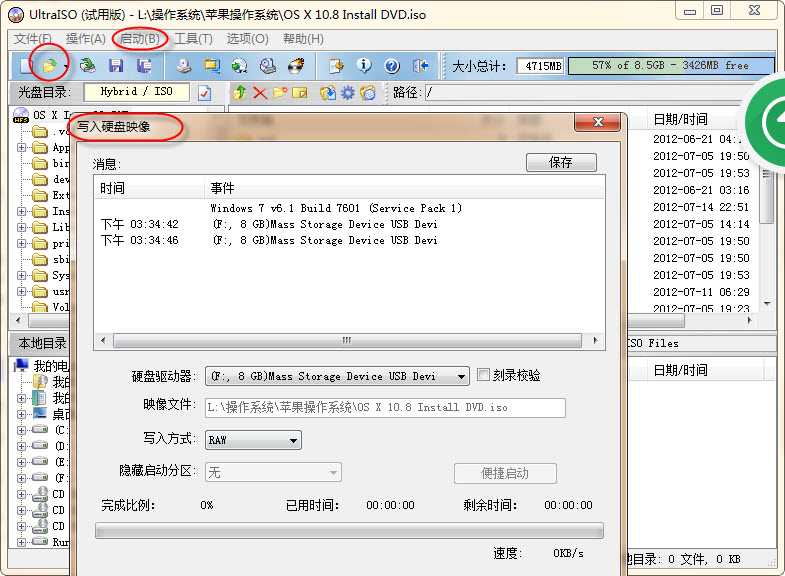
Task: Click the message list horizontal scrollbar
Action: coord(347,341)
